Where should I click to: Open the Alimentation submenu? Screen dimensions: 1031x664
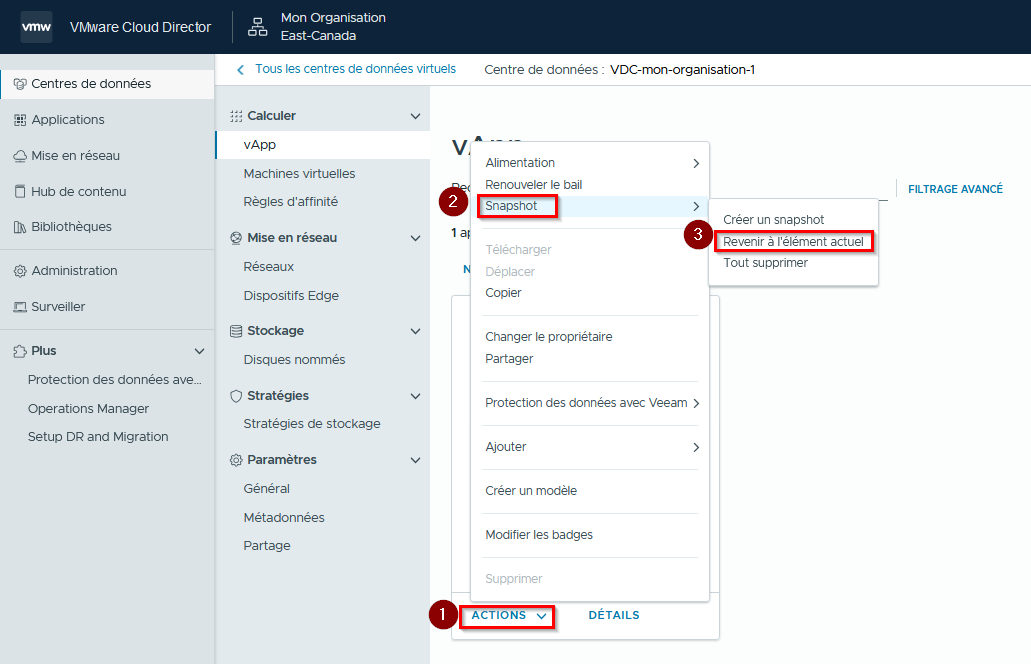click(x=590, y=163)
